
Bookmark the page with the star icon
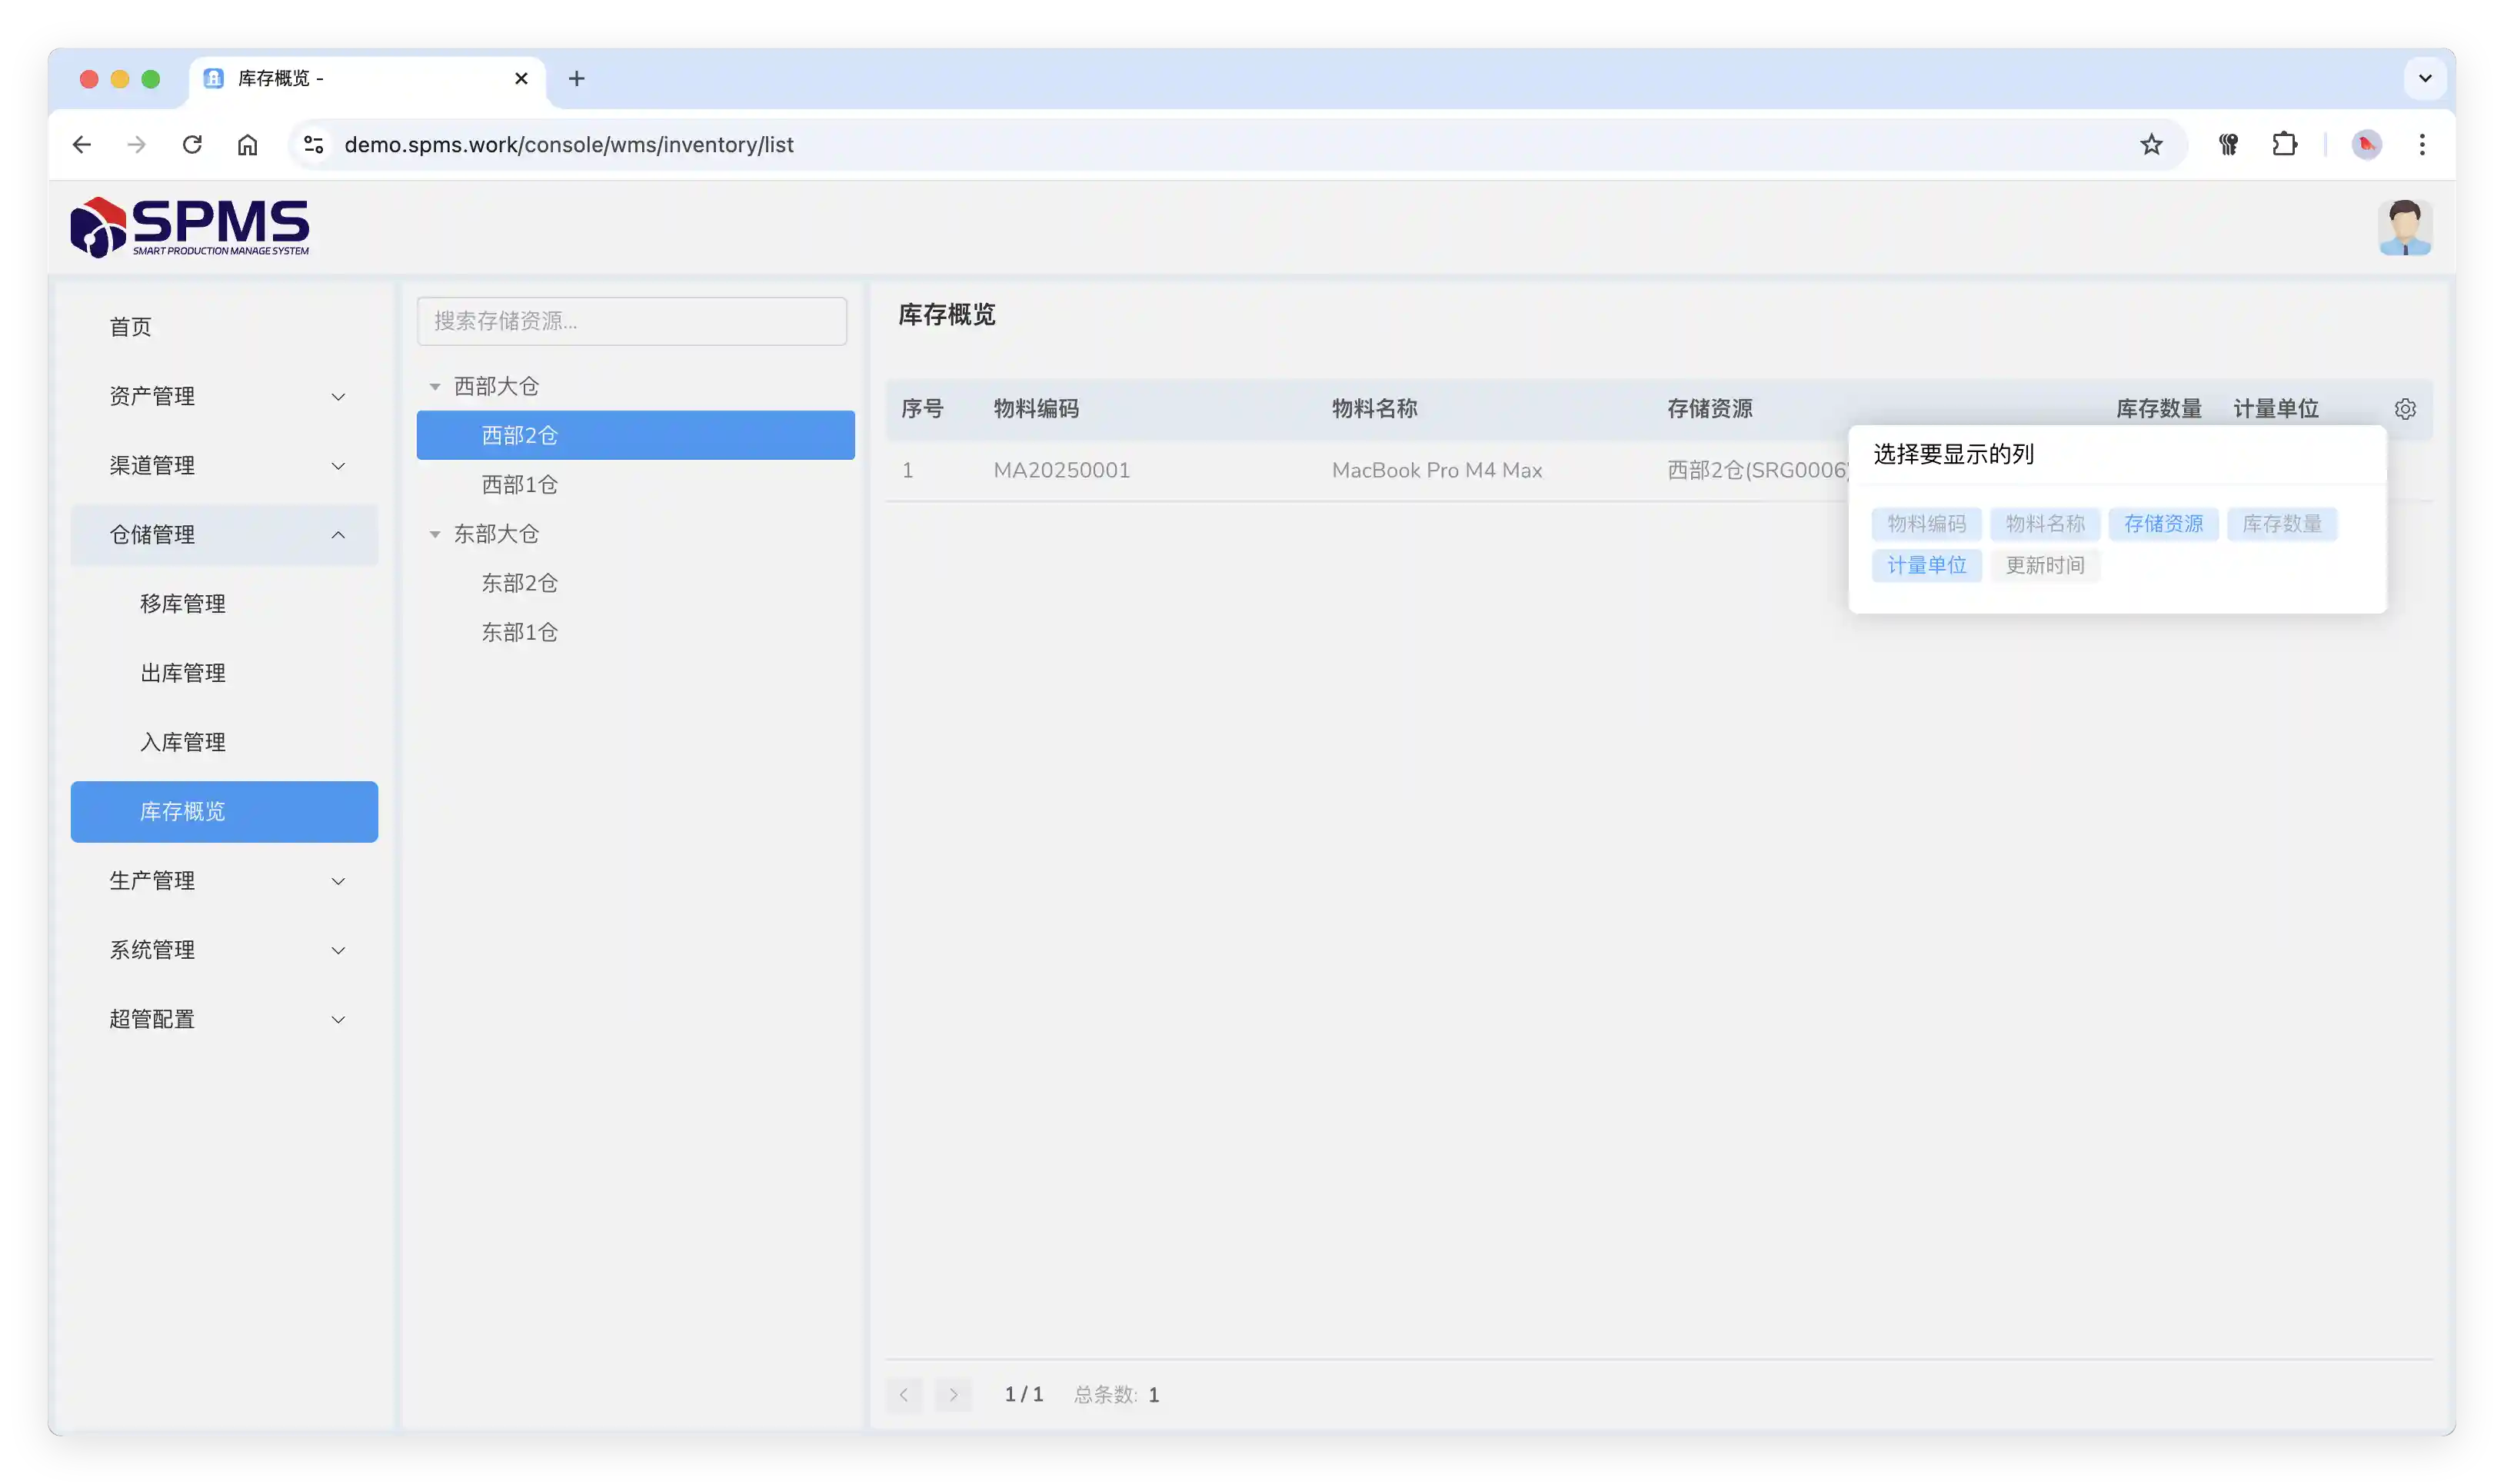2151,144
